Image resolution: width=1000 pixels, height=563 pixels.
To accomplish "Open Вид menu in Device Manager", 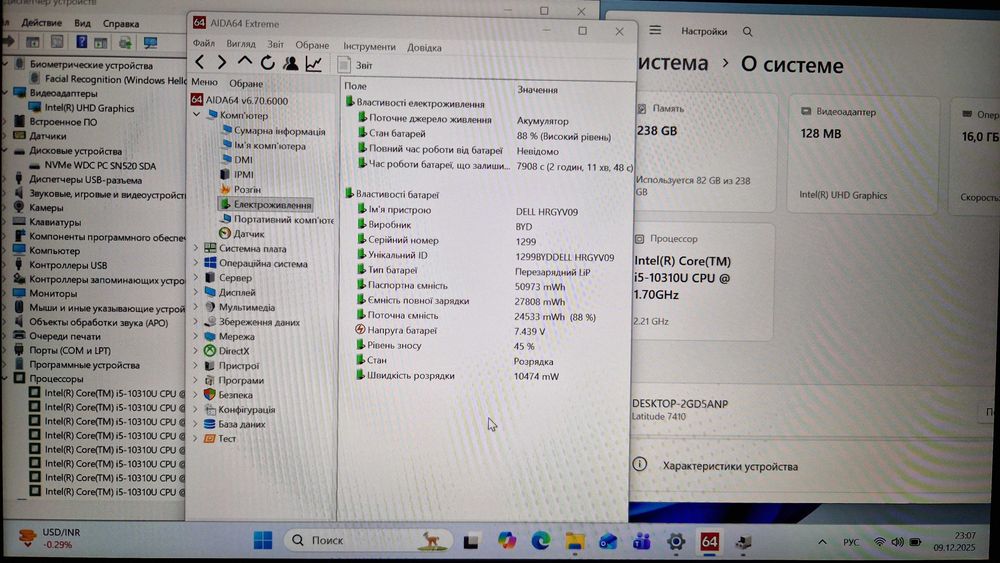I will (82, 23).
